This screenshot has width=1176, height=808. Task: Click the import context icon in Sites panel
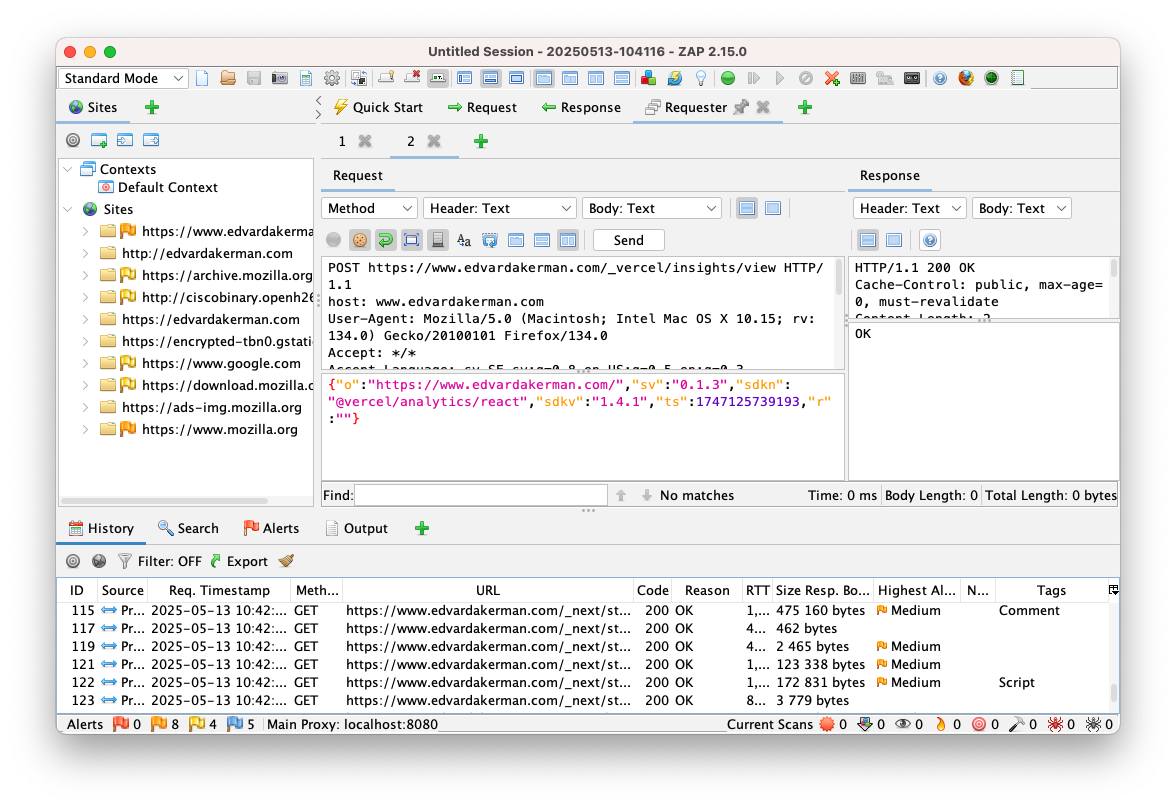point(124,140)
